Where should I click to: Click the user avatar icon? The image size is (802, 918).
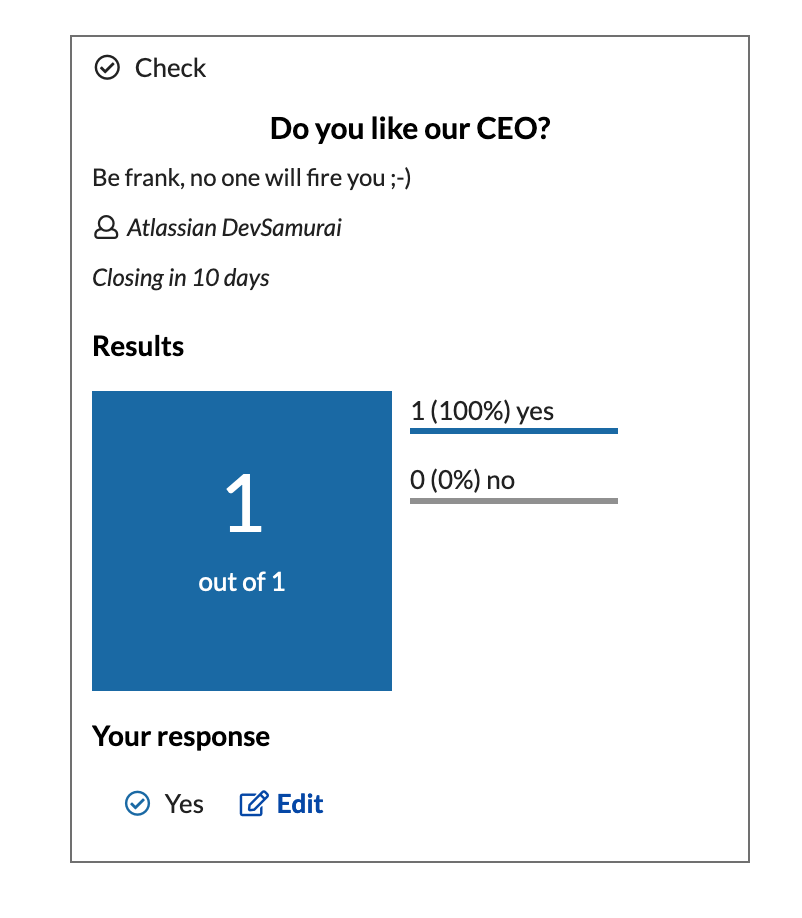[x=105, y=229]
